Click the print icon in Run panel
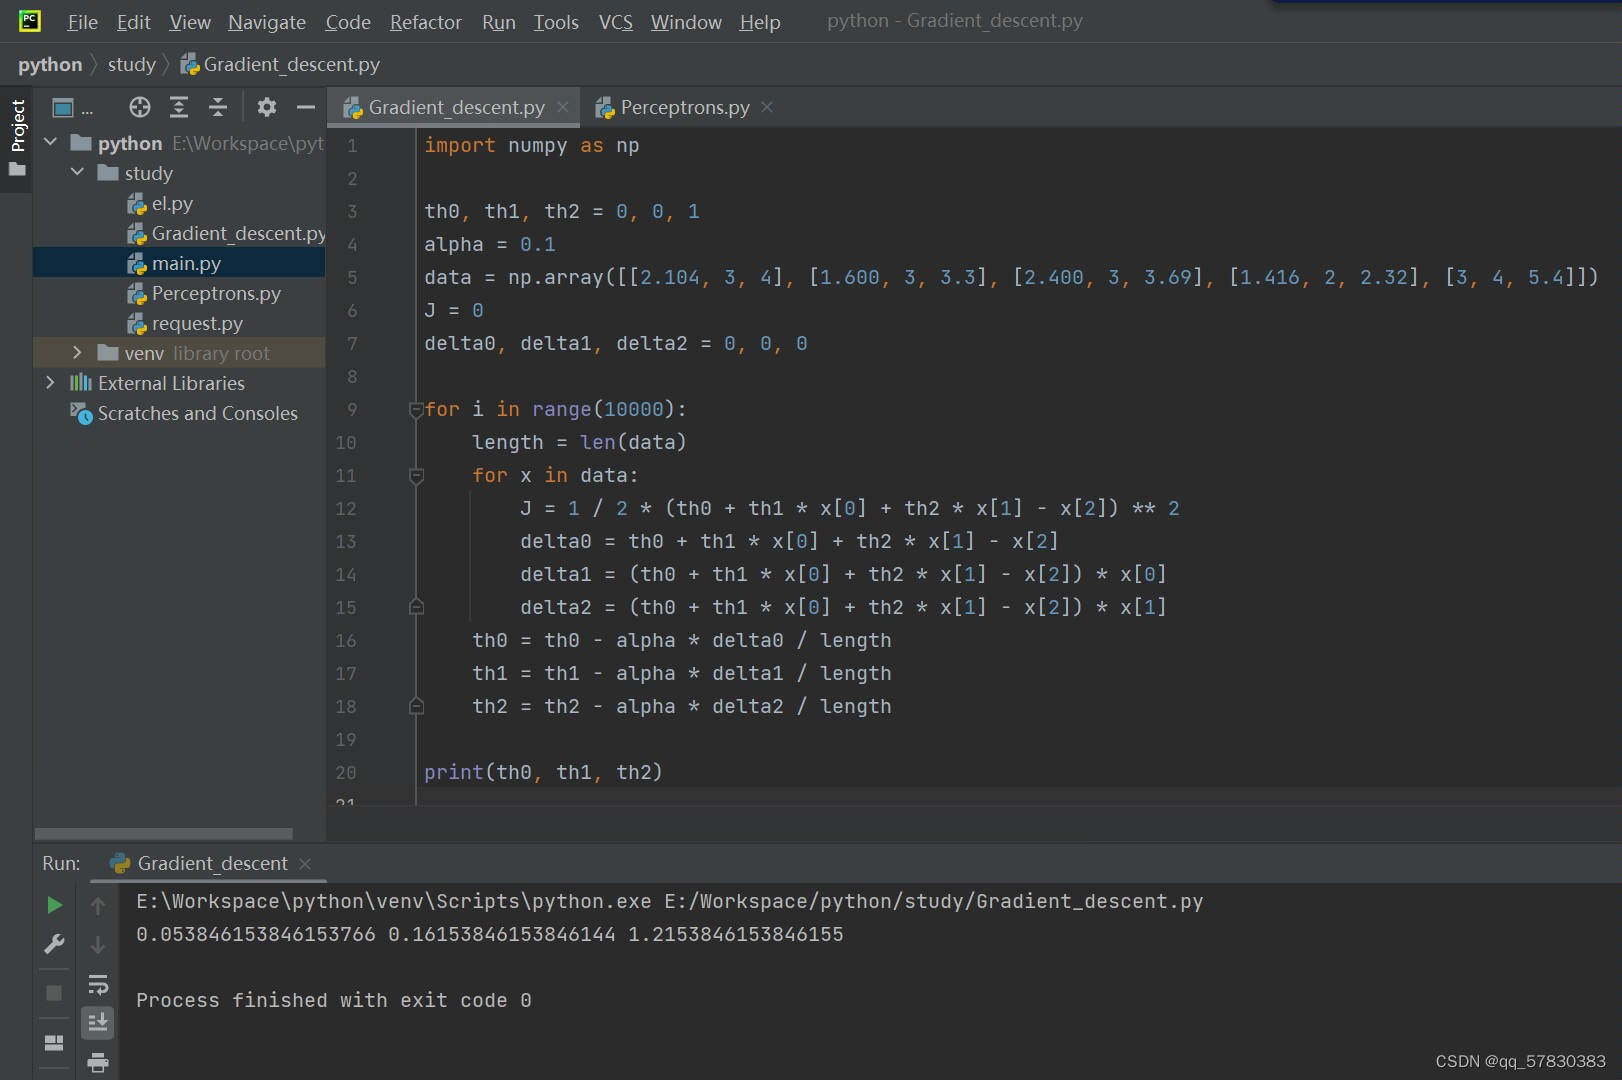 point(98,1062)
